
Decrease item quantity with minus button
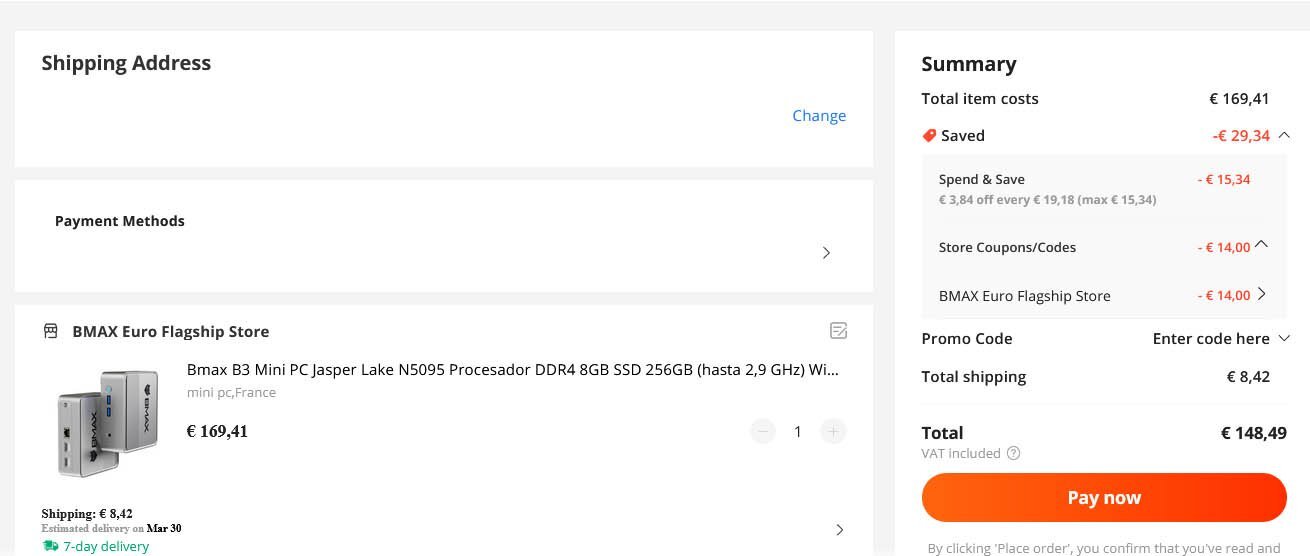tap(763, 431)
